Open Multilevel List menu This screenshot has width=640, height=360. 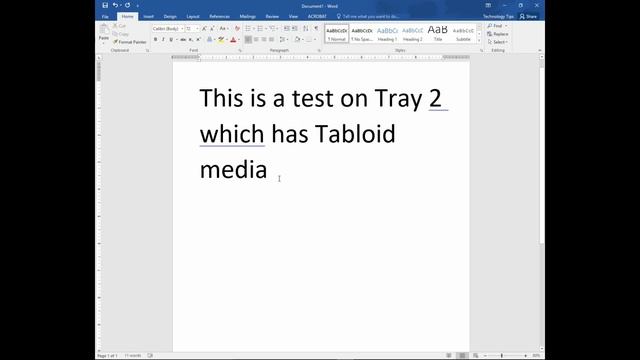(272, 29)
